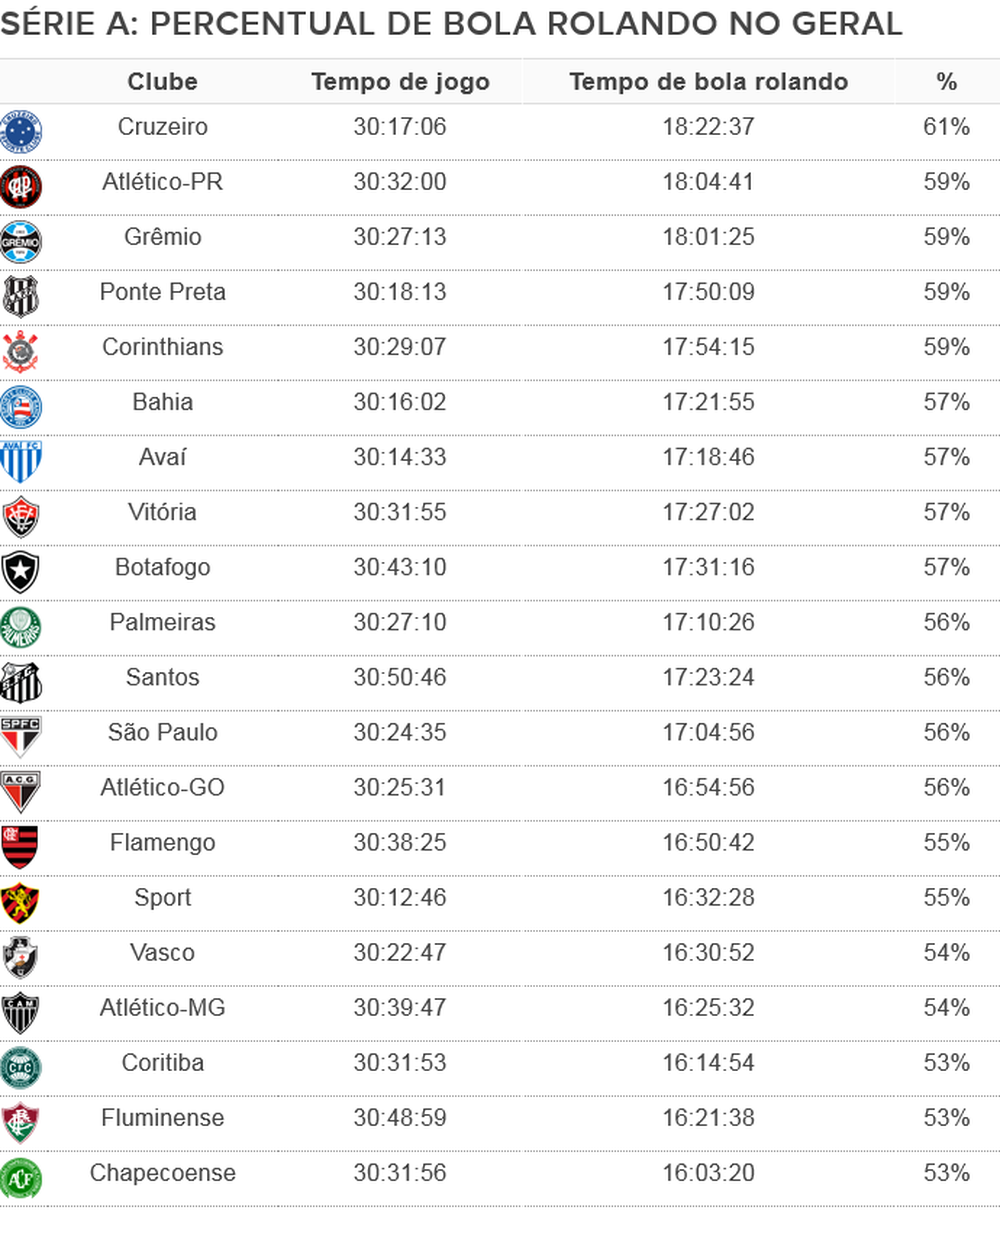Select the Botafogo star shield crest
The image size is (1000, 1249).
21,572
